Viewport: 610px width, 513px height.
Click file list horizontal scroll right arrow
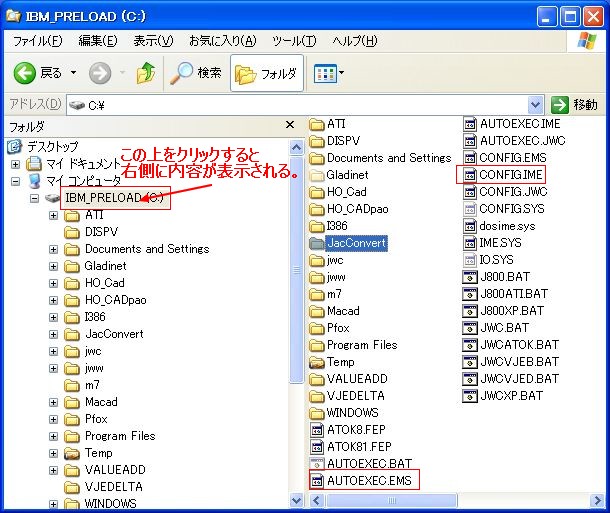(x=598, y=500)
